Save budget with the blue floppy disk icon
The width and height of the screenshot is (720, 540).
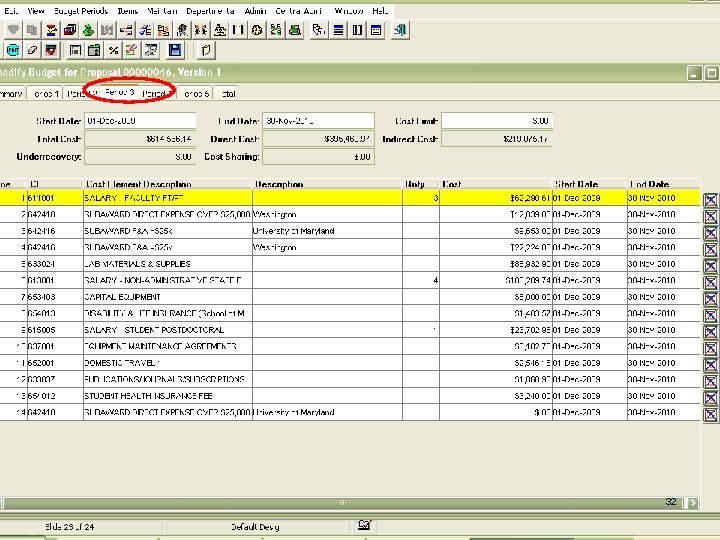coord(175,50)
